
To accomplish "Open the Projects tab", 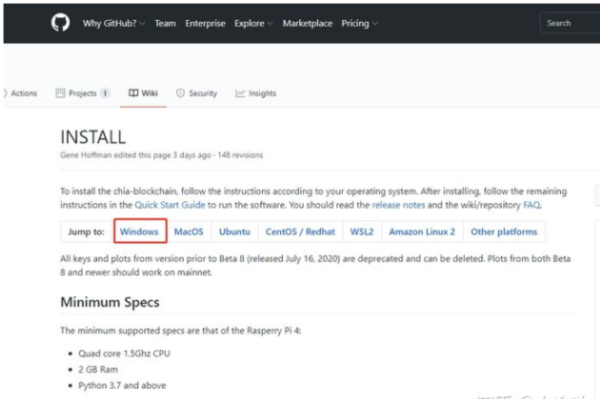I will 82,93.
